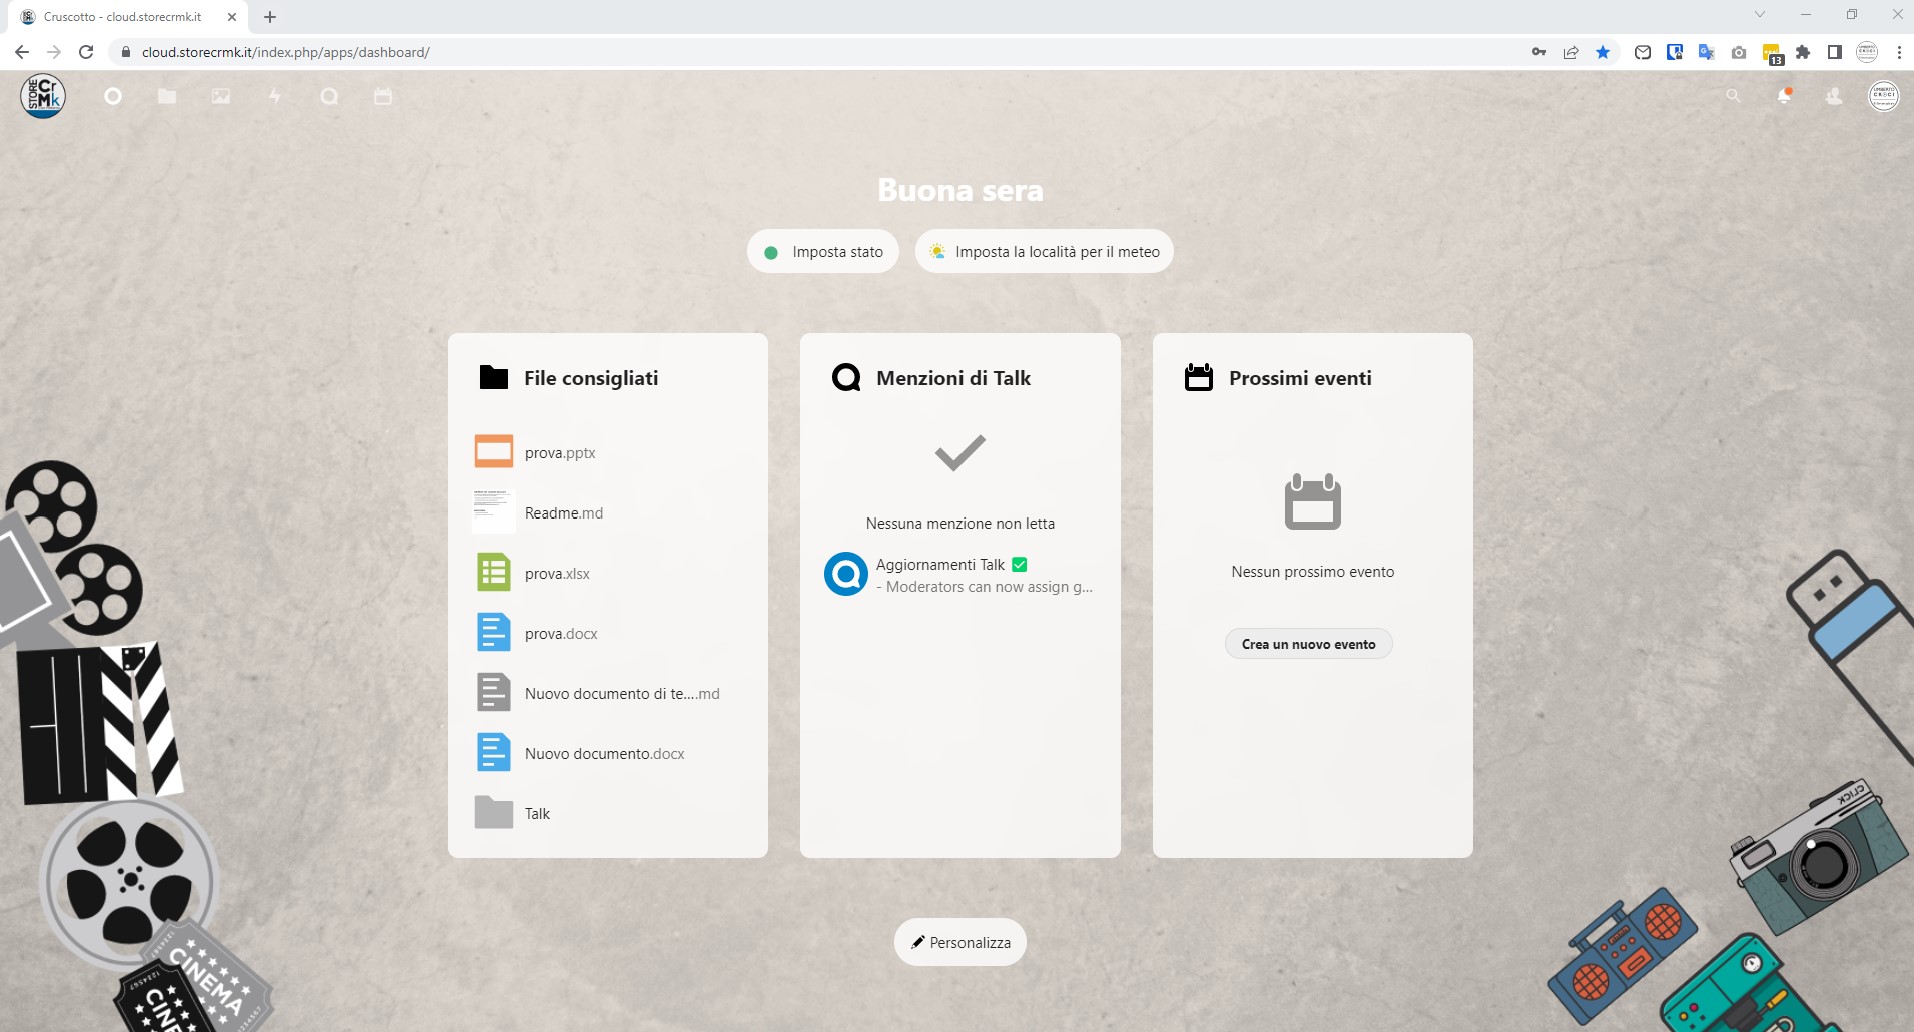
Task: Click Crea un nuovo evento button
Action: [1308, 644]
